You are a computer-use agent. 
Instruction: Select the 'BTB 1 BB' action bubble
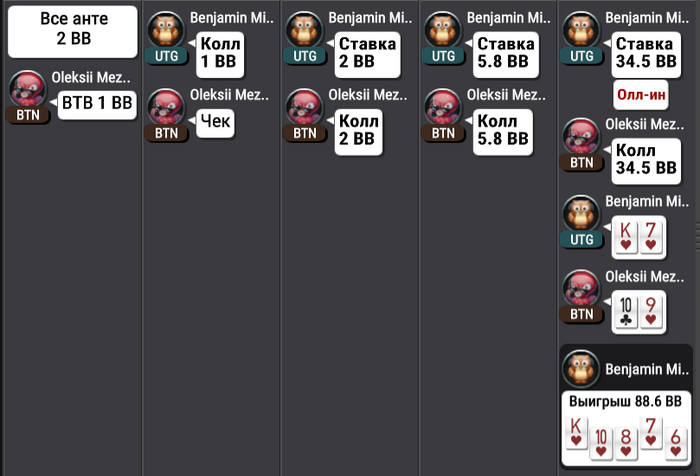pos(97,104)
